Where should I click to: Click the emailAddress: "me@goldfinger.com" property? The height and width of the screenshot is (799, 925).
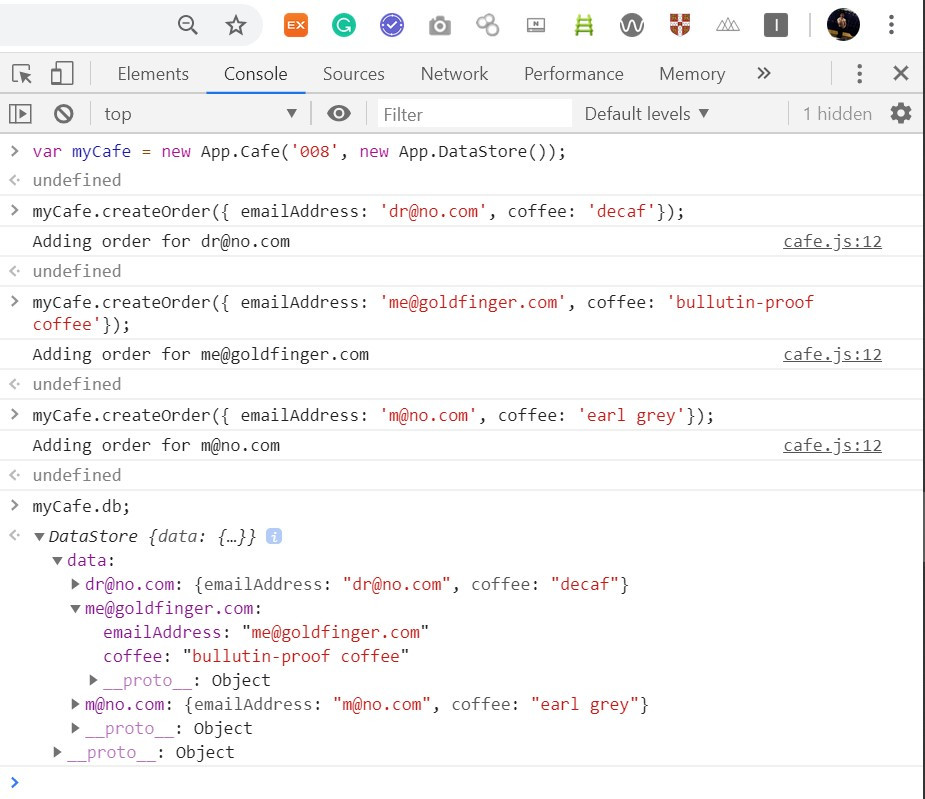tap(266, 632)
